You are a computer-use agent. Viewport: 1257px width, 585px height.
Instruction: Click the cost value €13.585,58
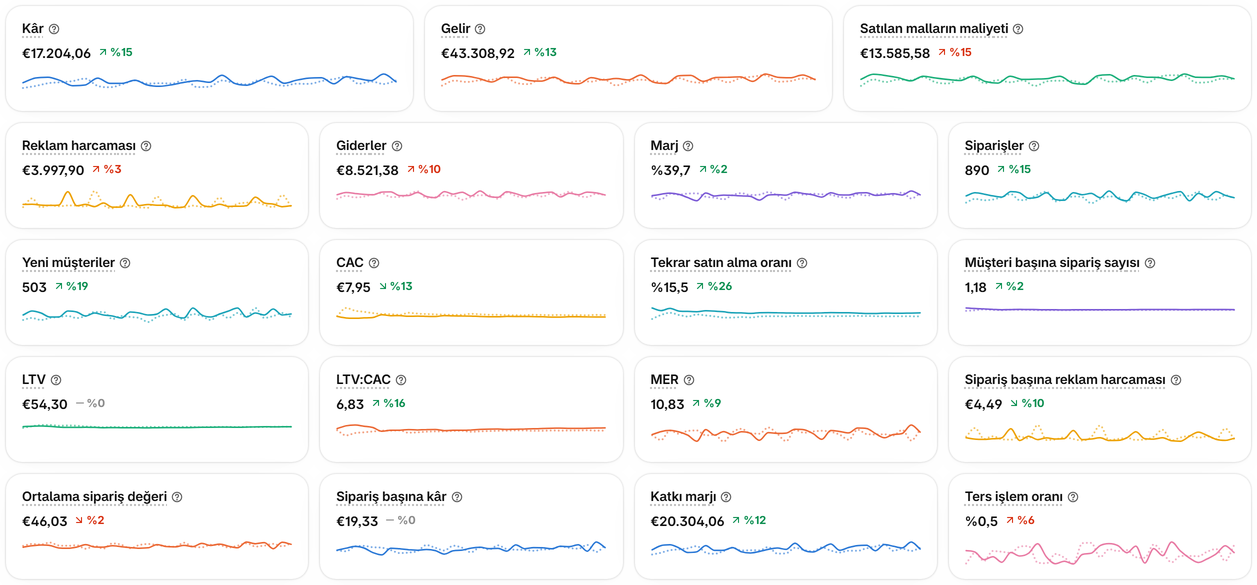895,53
